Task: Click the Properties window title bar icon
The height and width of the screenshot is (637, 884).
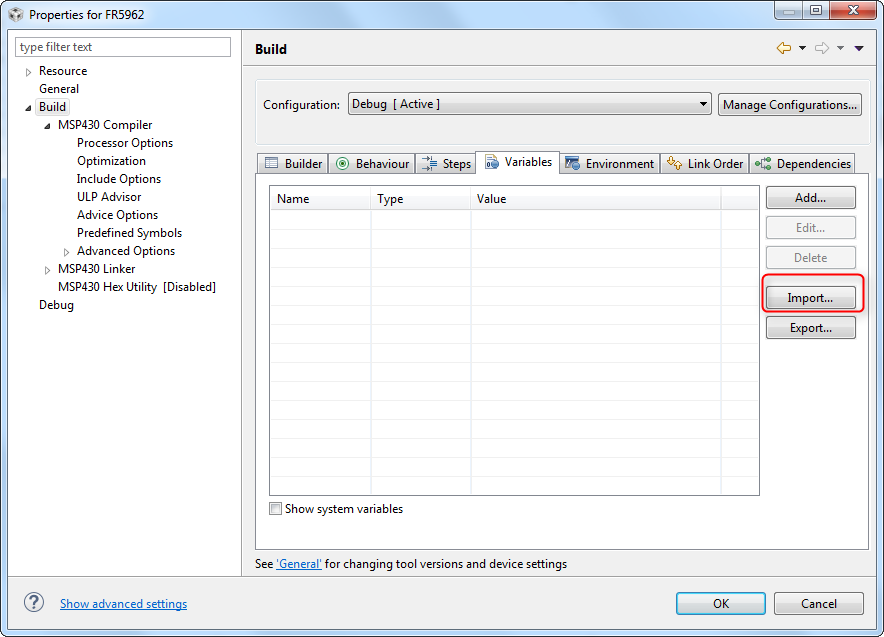Action: pos(14,14)
